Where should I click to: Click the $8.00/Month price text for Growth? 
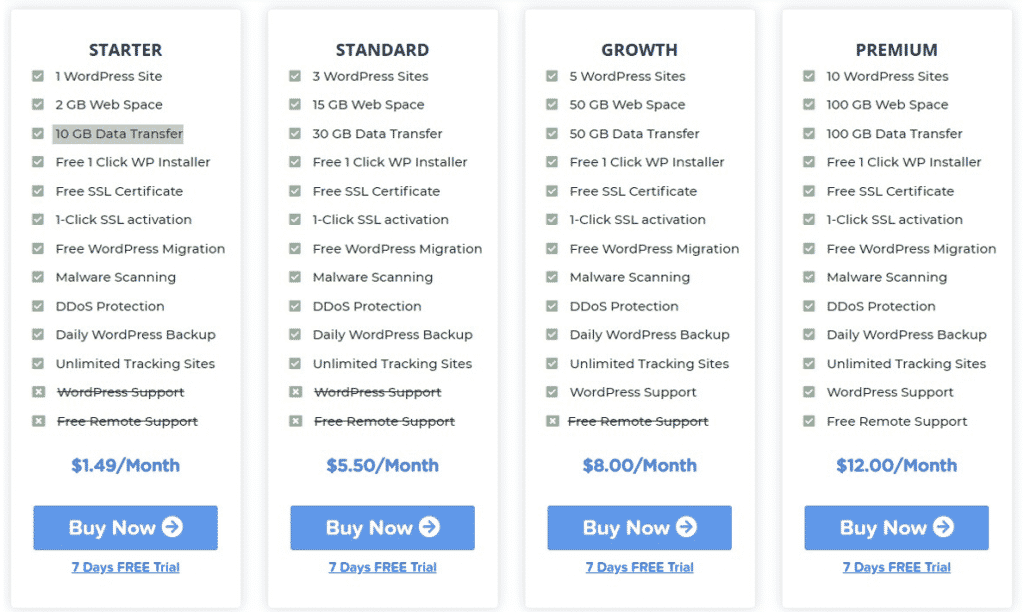pos(639,465)
